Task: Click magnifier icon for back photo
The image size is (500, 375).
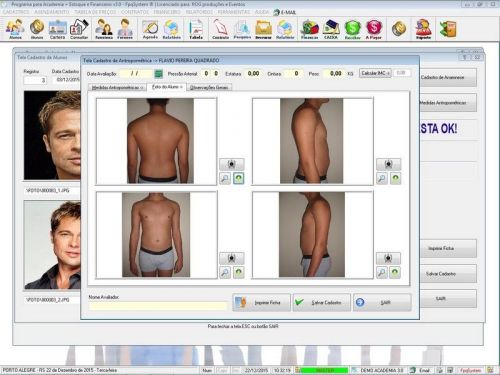Action: pos(225,178)
